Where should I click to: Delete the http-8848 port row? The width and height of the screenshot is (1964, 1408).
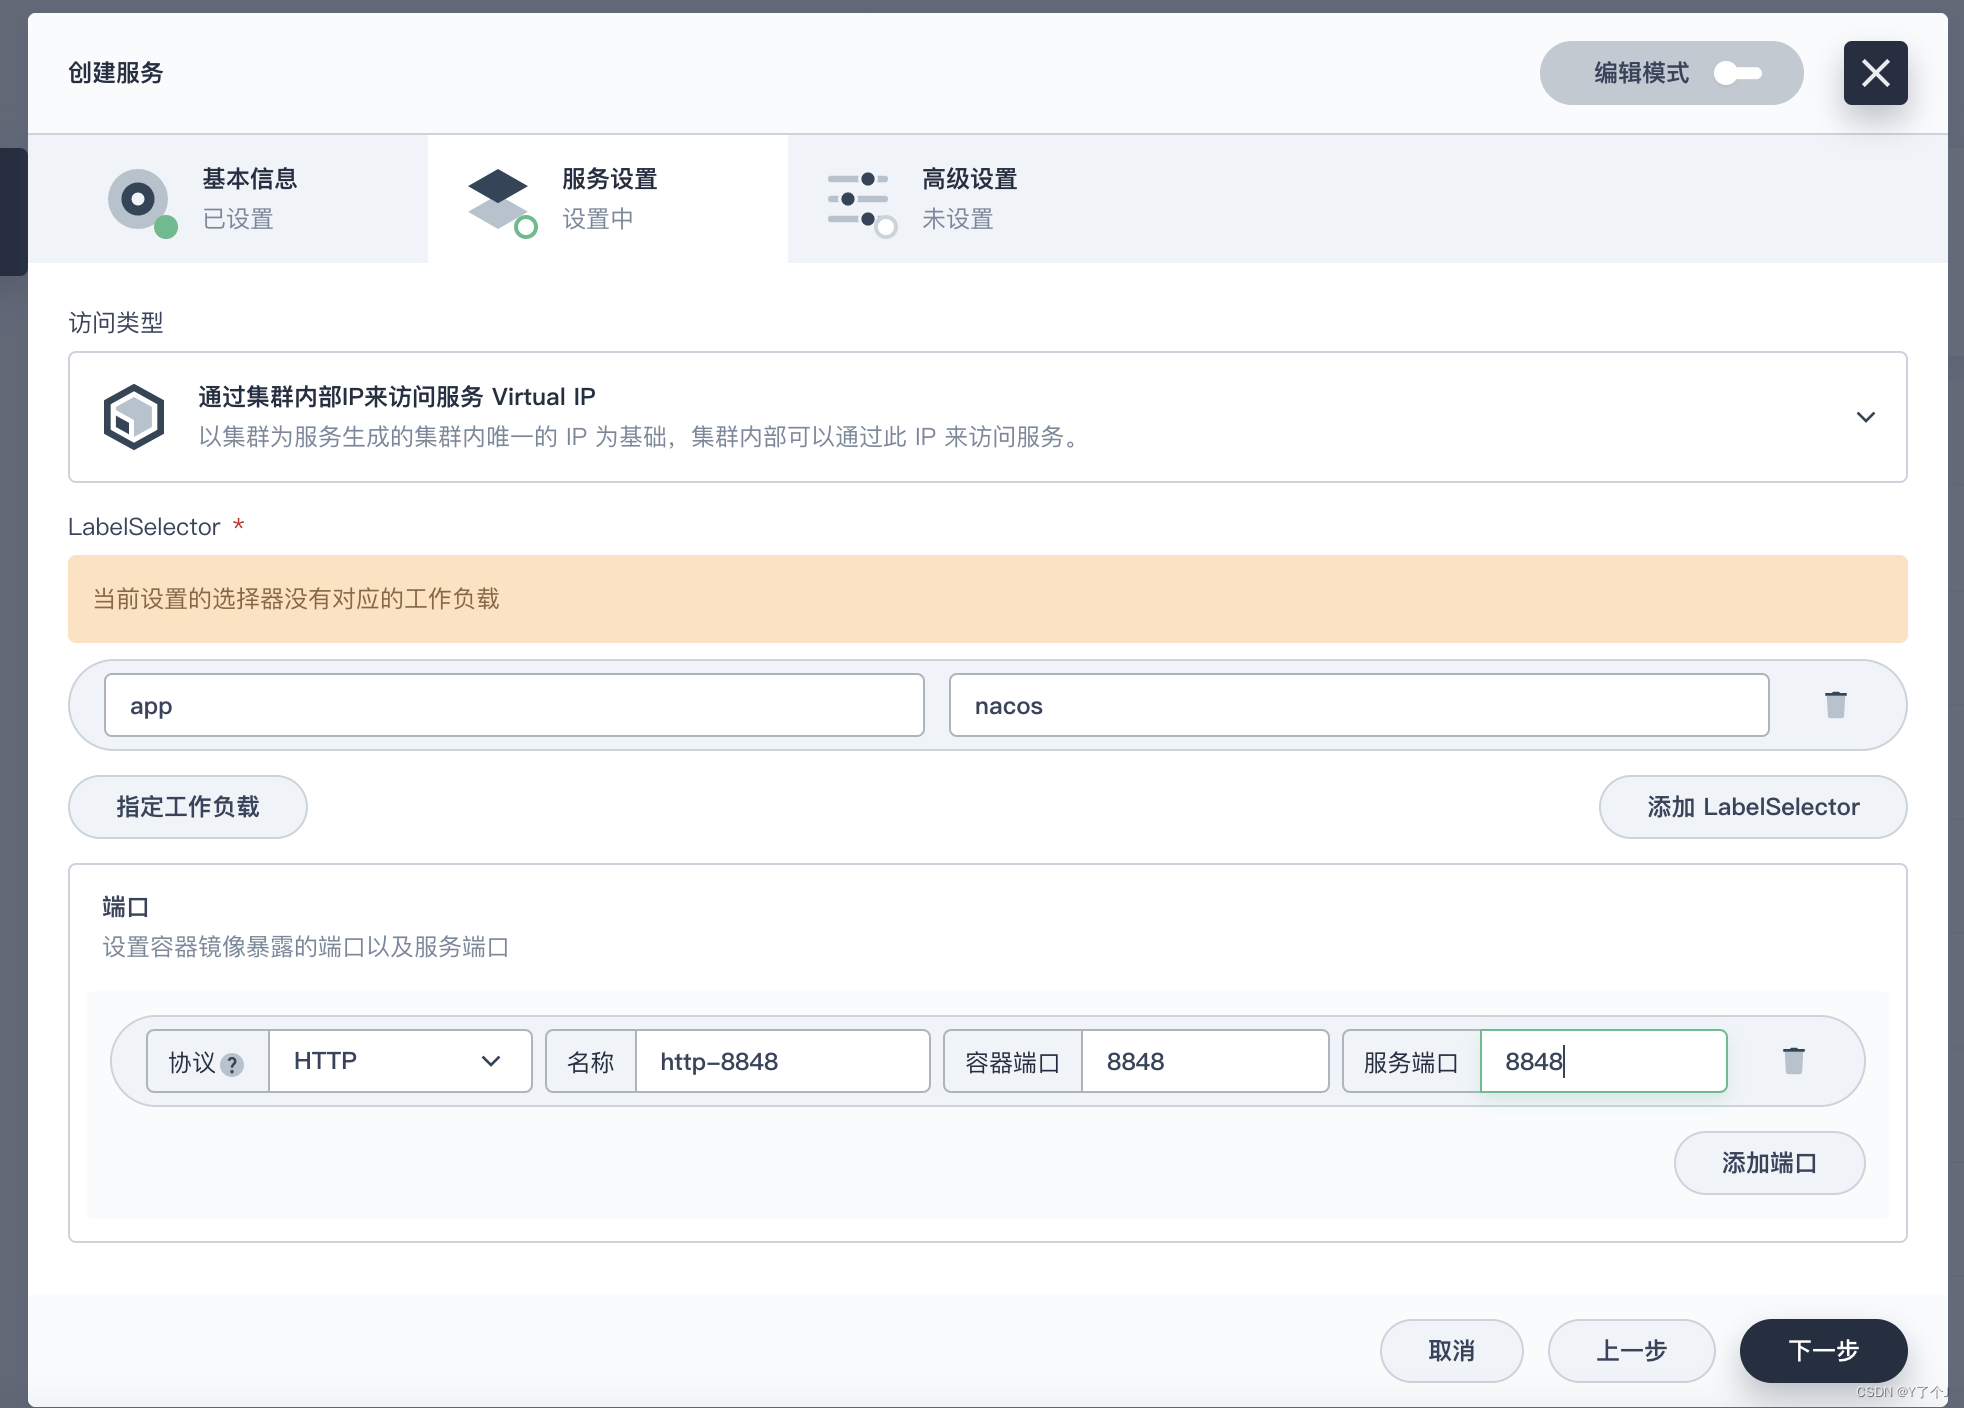[x=1794, y=1061]
